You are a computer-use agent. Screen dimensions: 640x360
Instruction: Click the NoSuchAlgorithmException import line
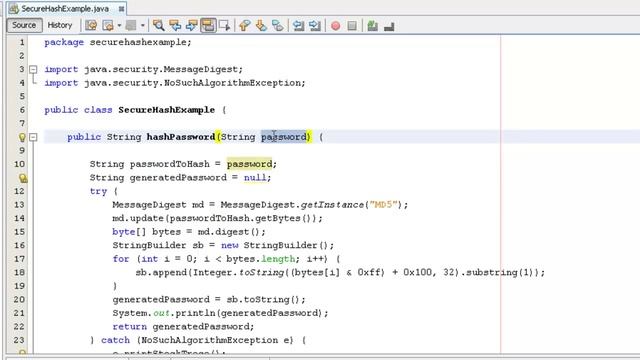[x=175, y=83]
